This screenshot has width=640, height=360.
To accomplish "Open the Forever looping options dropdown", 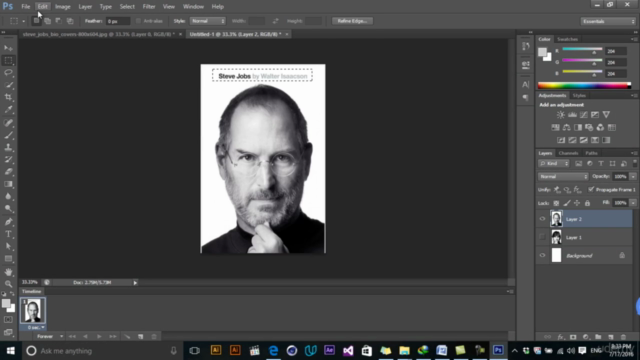I will click(x=49, y=336).
